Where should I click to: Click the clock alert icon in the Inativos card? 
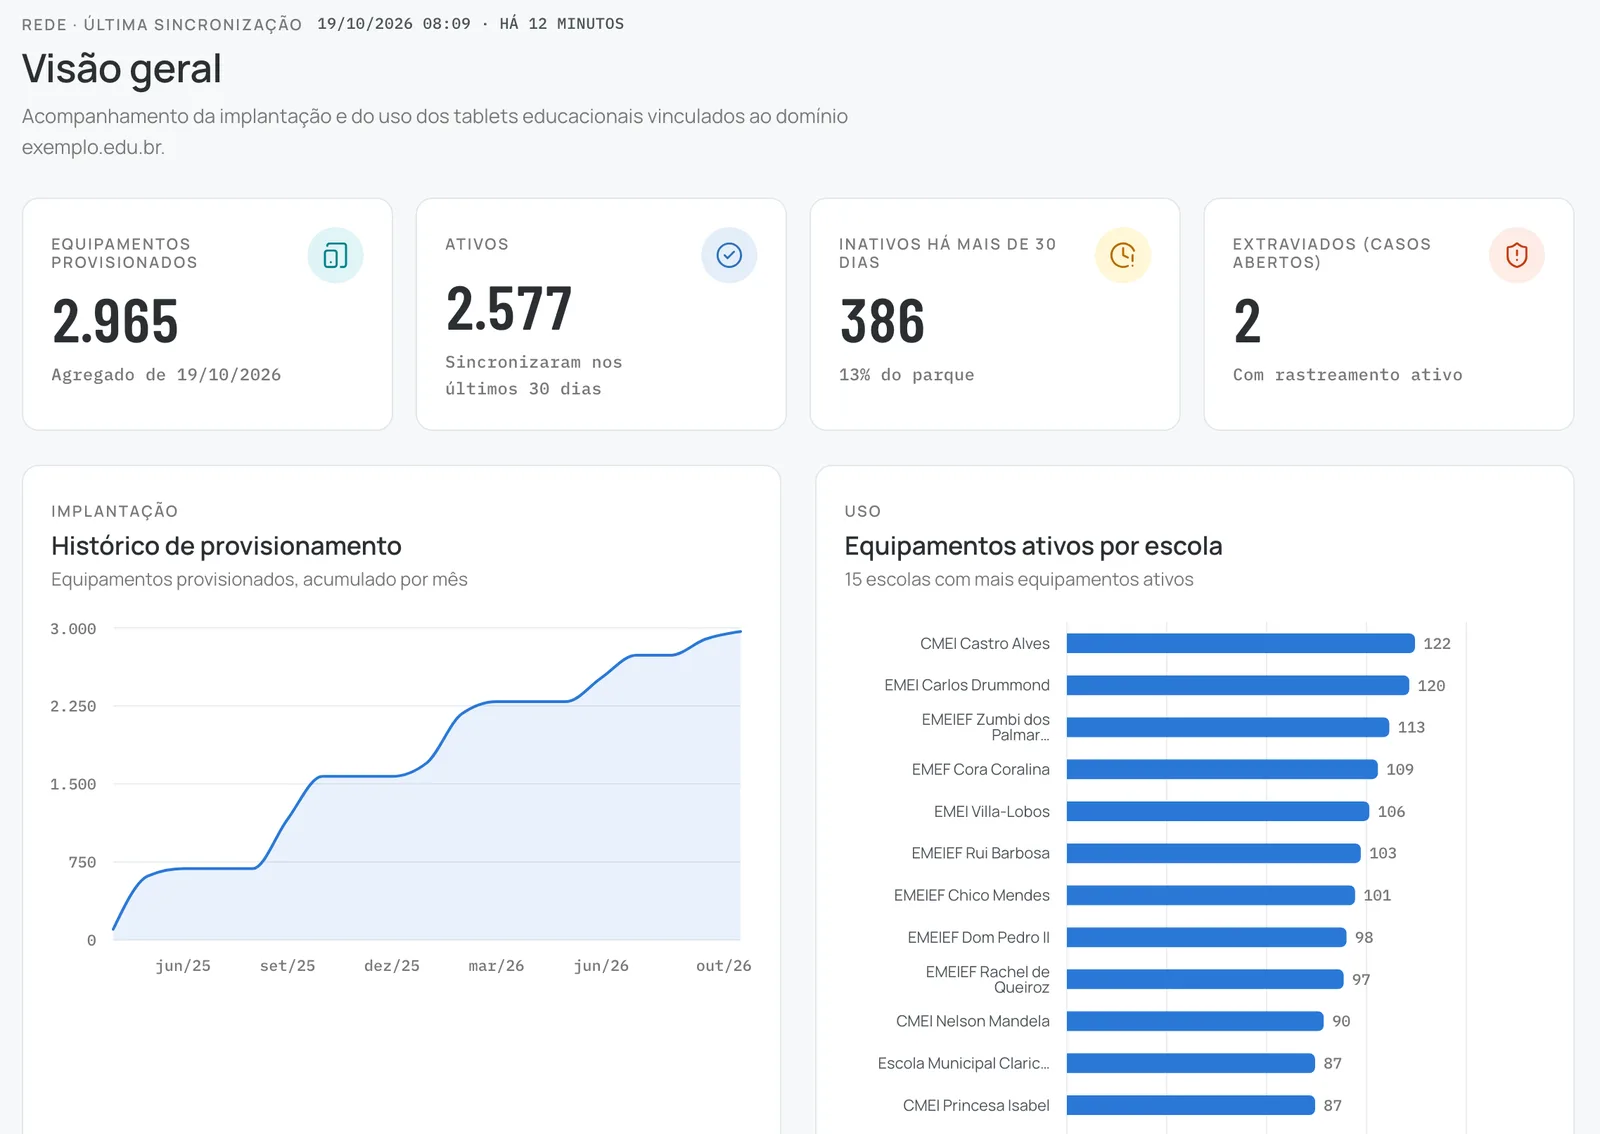tap(1123, 255)
